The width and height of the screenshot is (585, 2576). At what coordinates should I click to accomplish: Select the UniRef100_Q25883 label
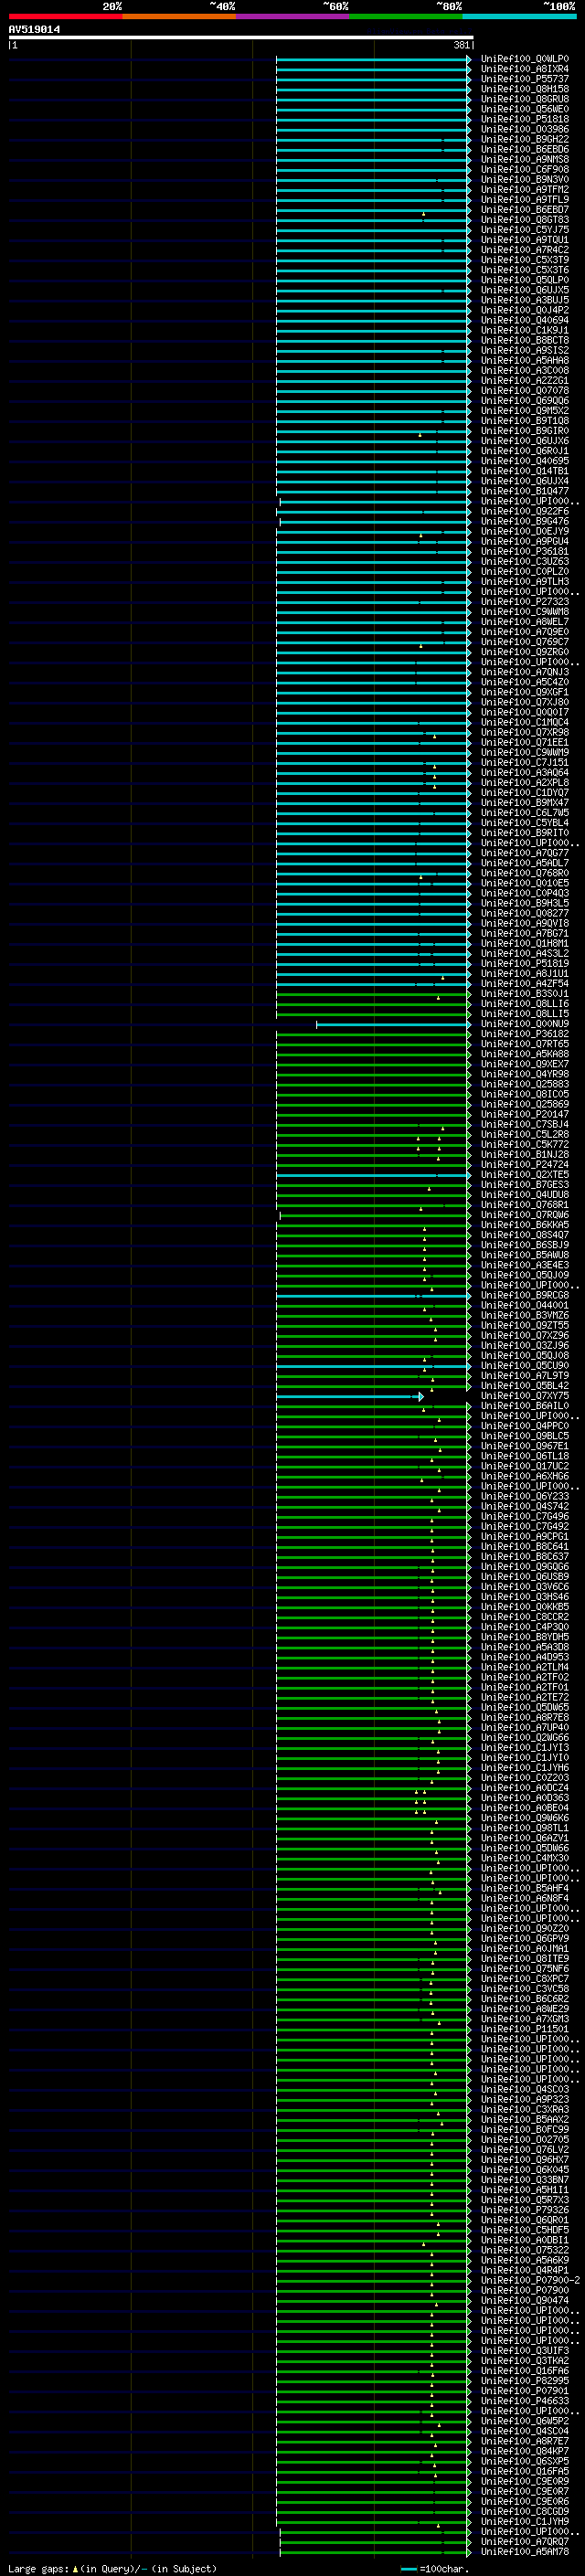point(524,1084)
